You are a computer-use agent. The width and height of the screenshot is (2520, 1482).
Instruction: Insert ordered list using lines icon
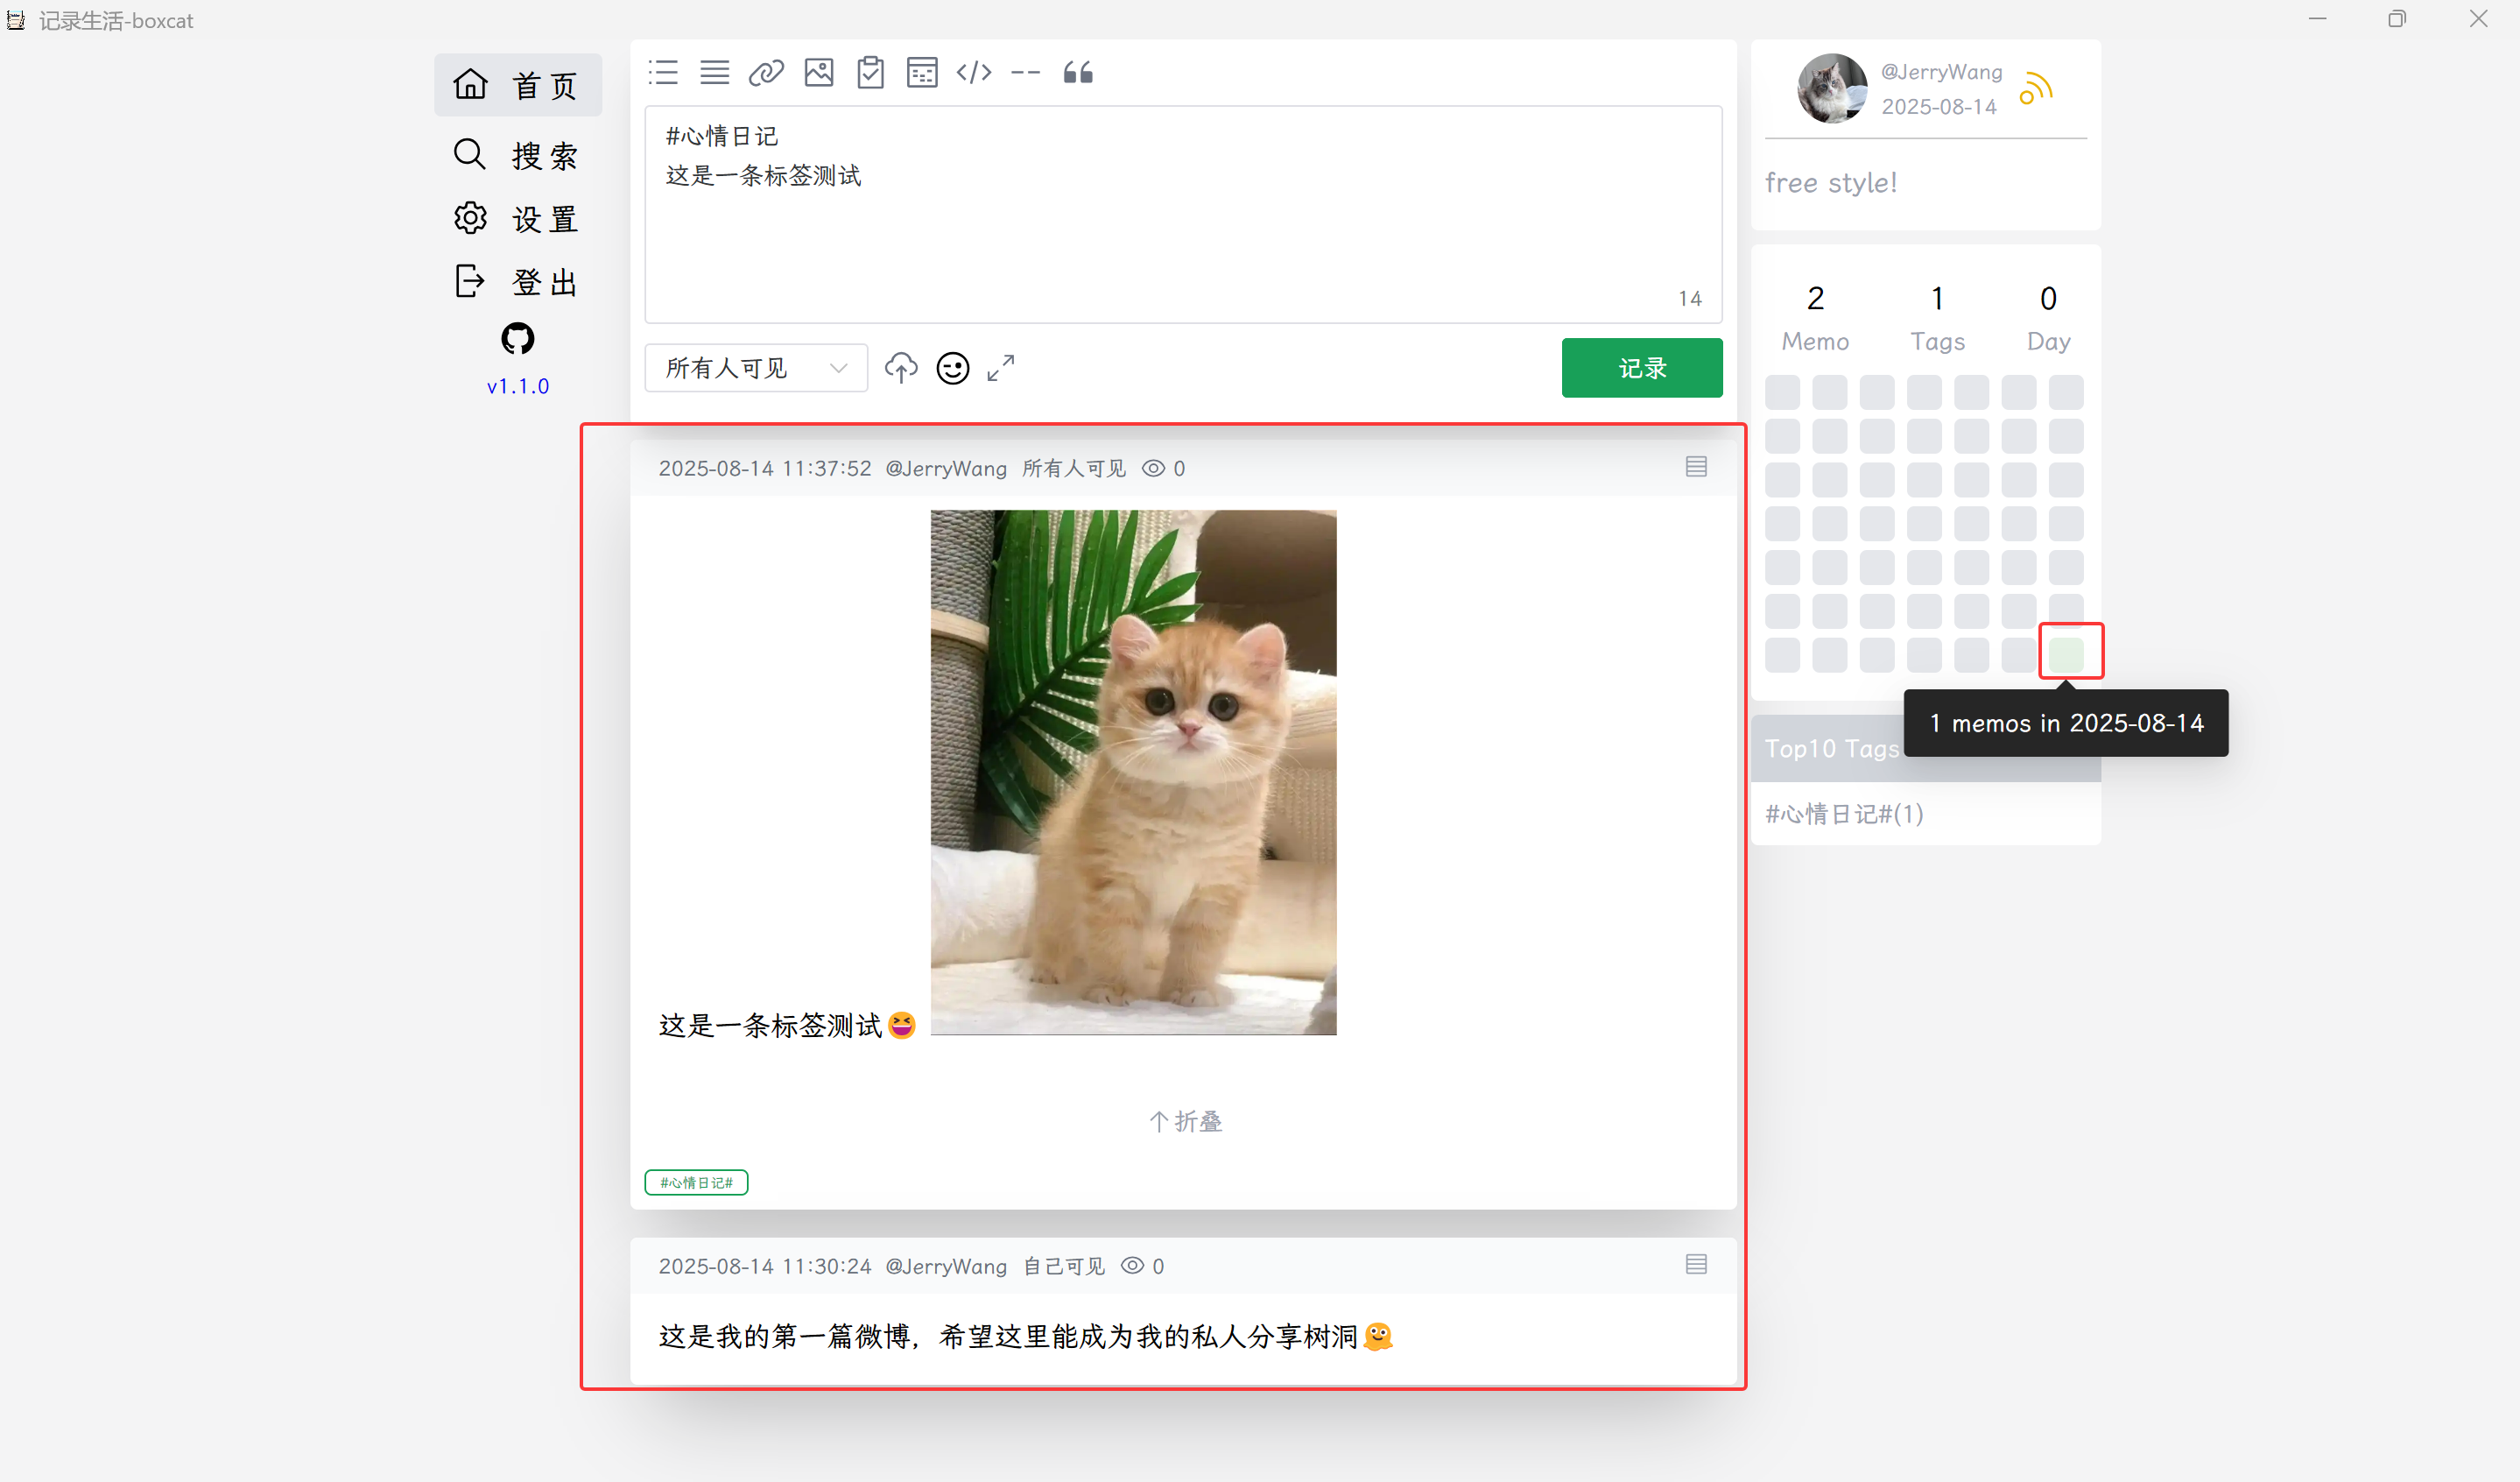tap(714, 73)
